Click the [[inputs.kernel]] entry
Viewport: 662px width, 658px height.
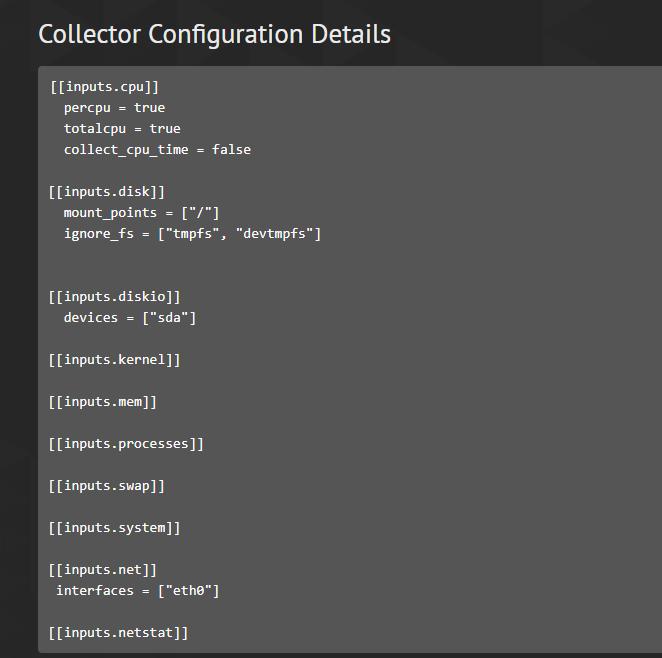[114, 360]
